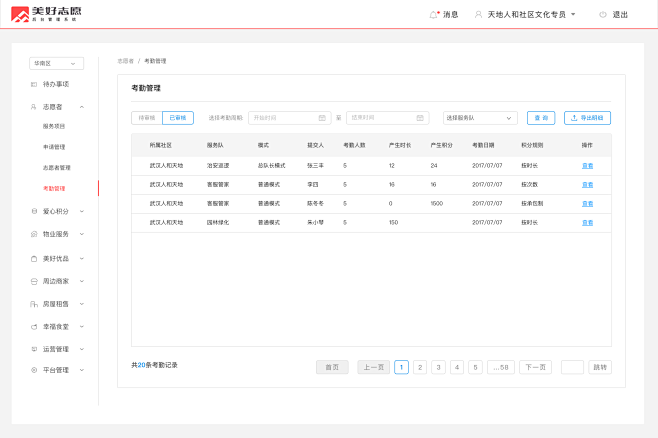
Task: Open the calendar icon in the end time field
Action: (x=420, y=118)
